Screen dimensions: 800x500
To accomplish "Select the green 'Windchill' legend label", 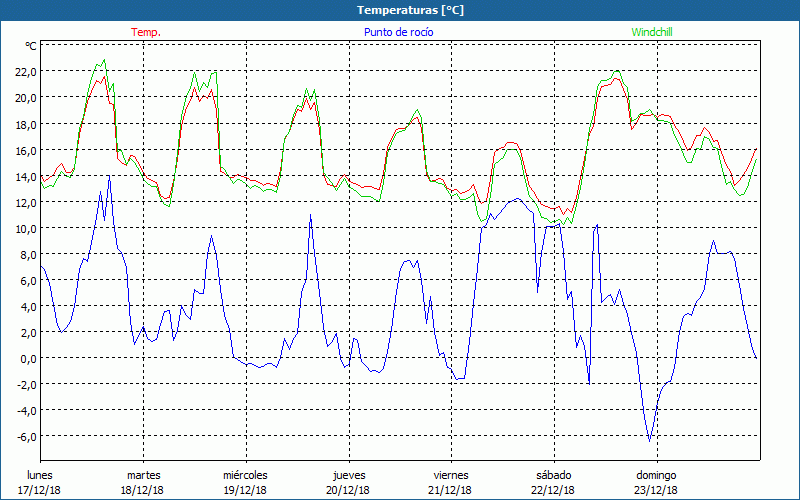I will (652, 32).
